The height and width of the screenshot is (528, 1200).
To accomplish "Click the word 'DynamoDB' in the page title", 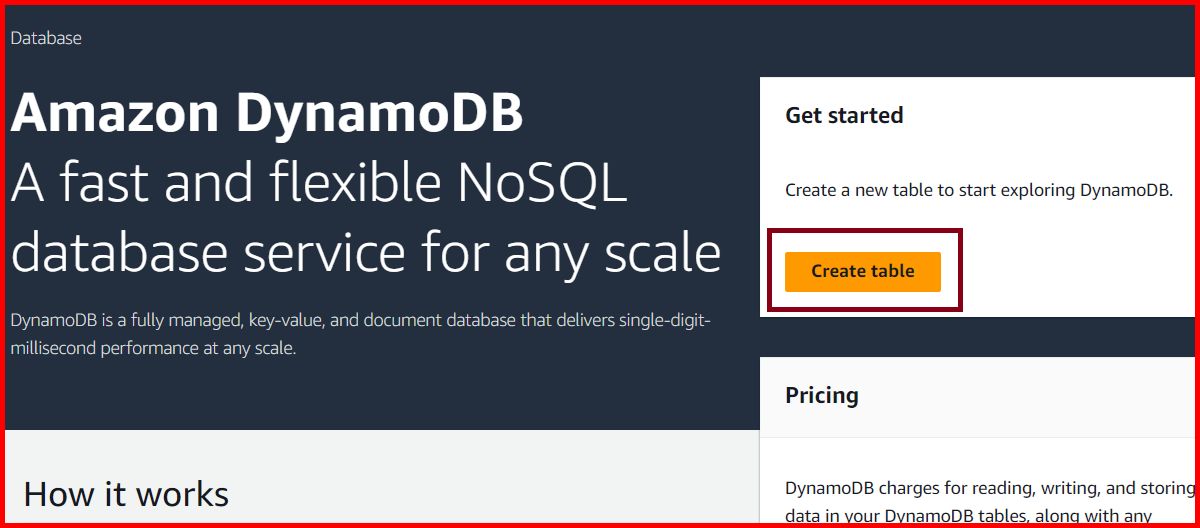I will point(380,114).
